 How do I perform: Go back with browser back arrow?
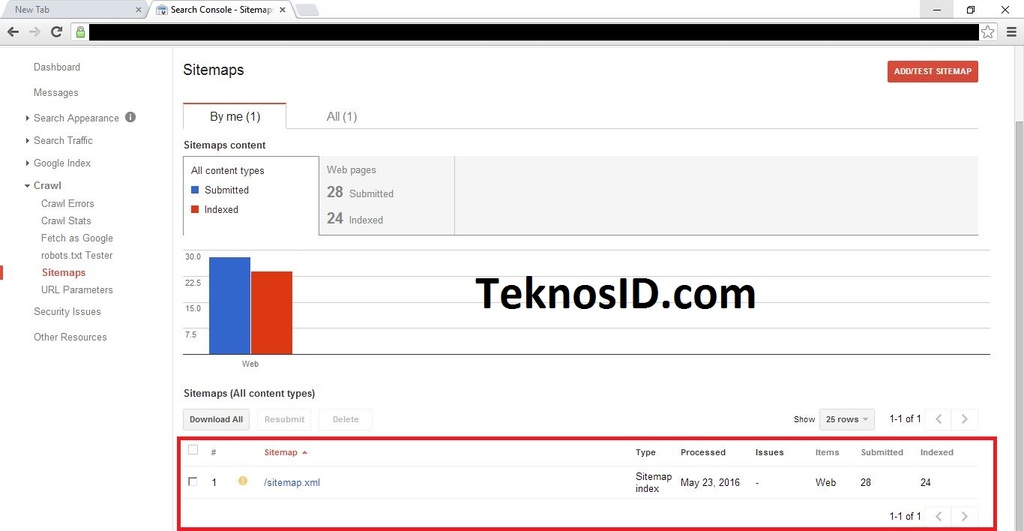(x=13, y=31)
